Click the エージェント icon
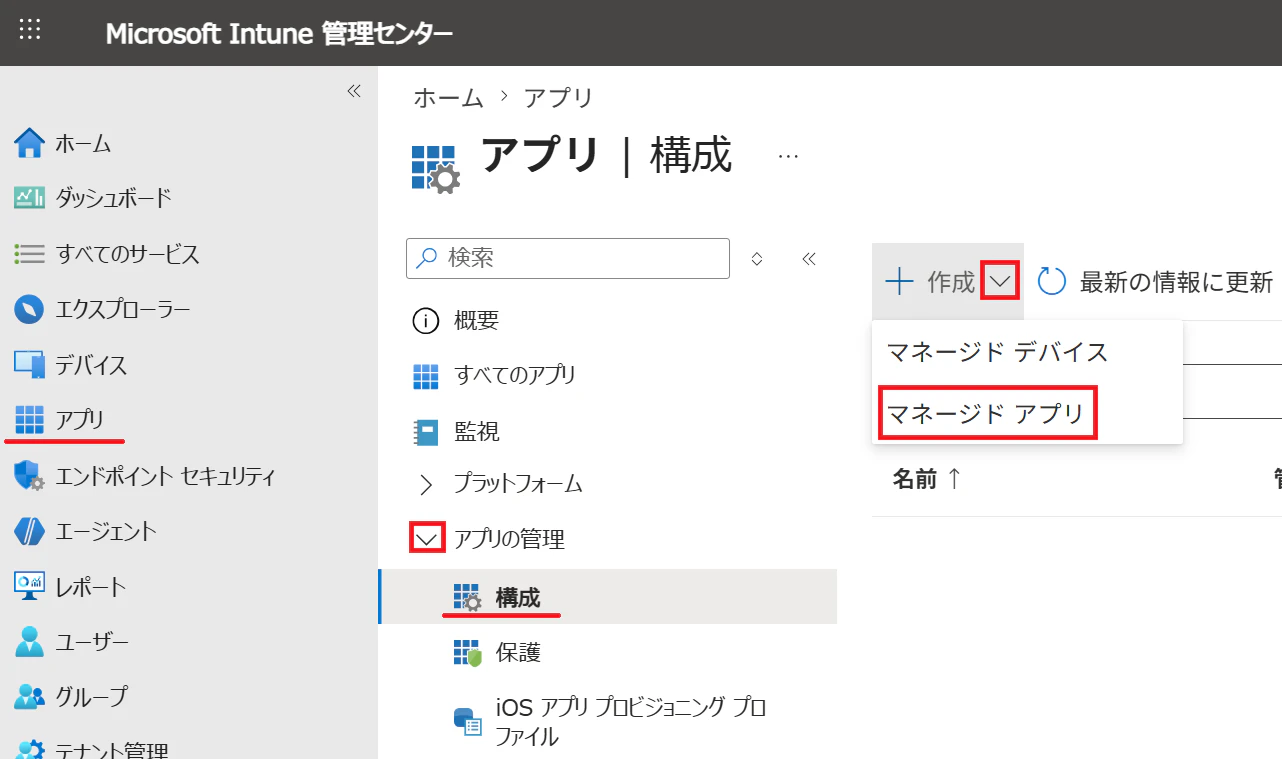The width and height of the screenshot is (1282, 759). 30,531
